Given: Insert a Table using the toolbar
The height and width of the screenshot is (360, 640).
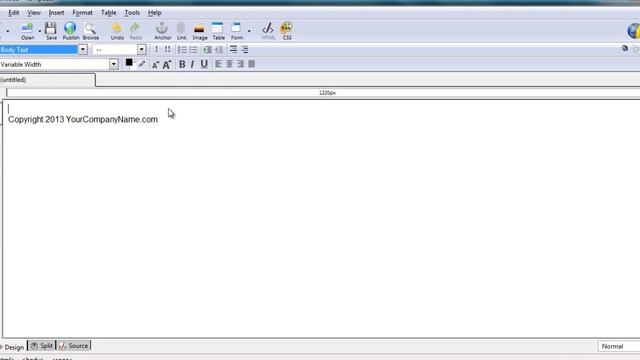Looking at the screenshot, I should click(x=218, y=31).
